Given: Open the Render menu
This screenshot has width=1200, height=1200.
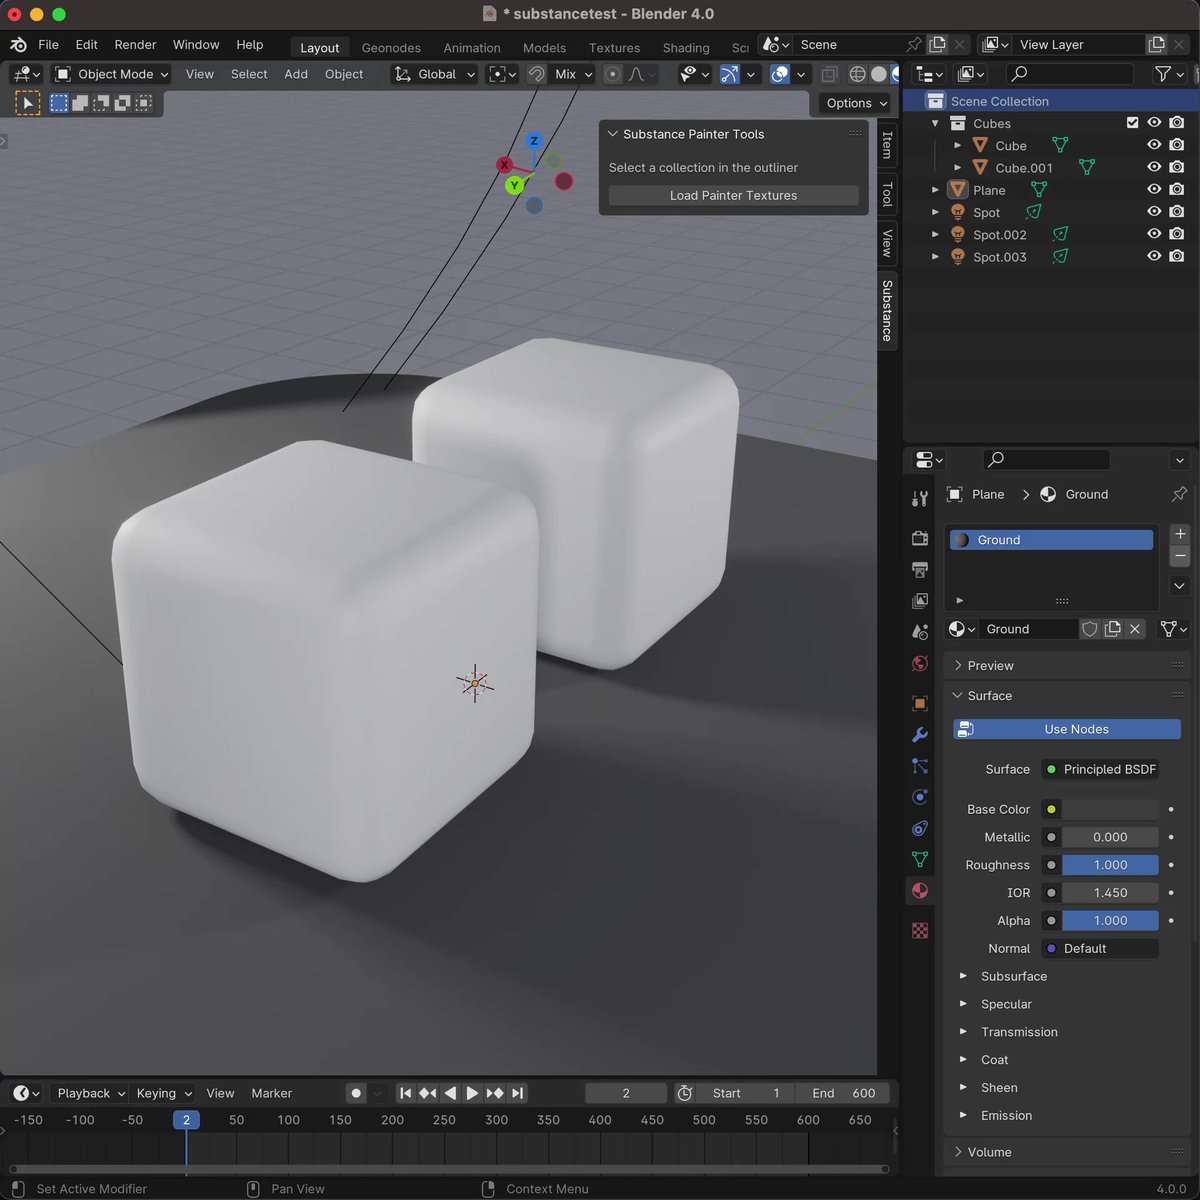Looking at the screenshot, I should 135,45.
